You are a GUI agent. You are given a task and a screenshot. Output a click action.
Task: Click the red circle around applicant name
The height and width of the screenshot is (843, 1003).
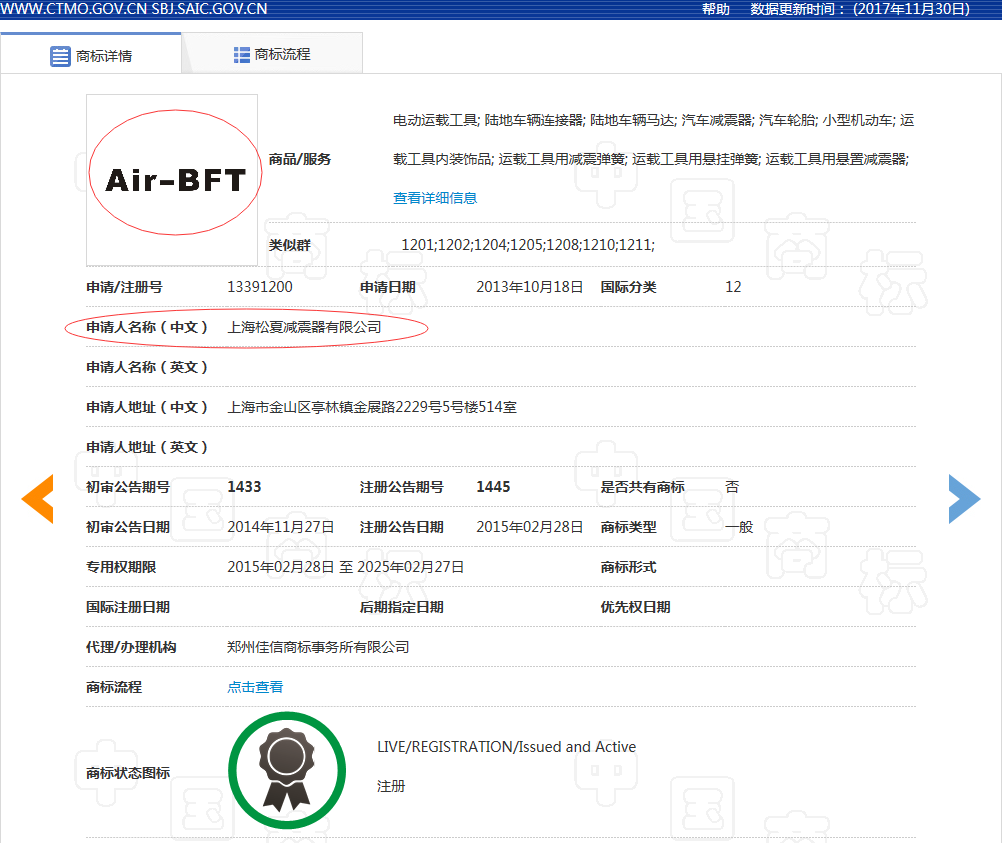point(246,327)
